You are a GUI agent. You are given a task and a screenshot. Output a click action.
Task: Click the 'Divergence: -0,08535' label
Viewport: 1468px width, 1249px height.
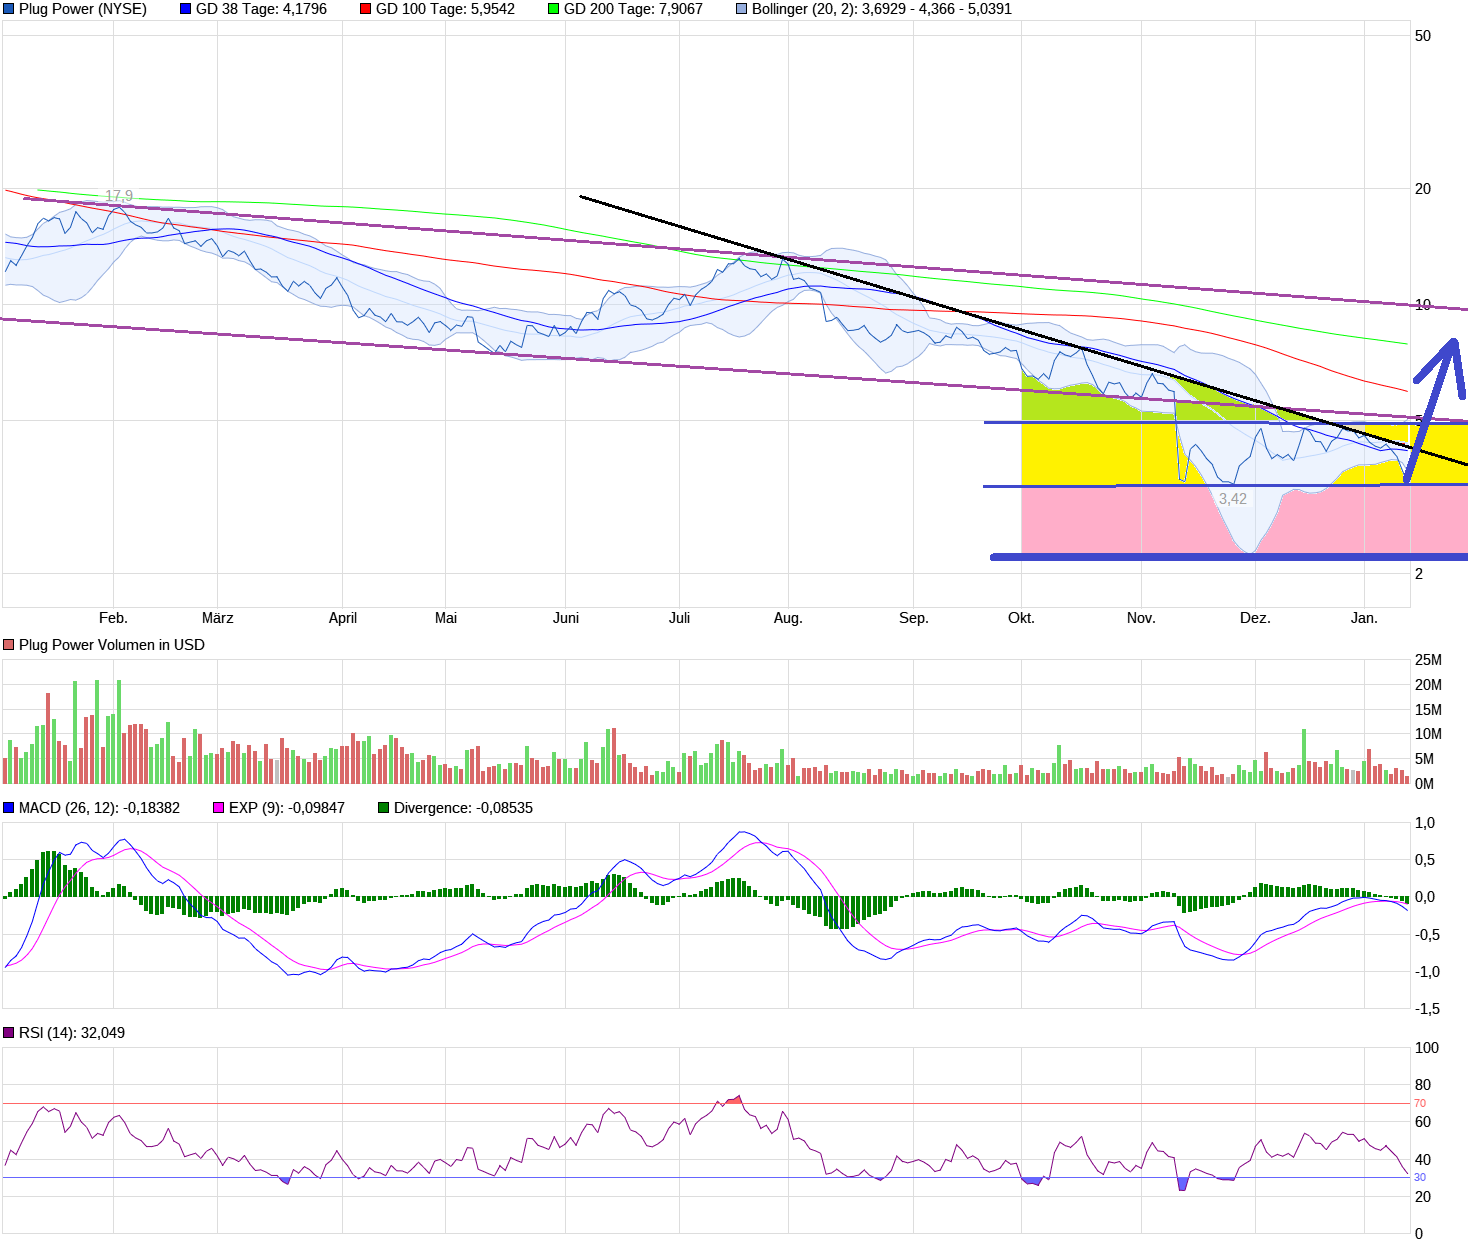click(x=463, y=808)
